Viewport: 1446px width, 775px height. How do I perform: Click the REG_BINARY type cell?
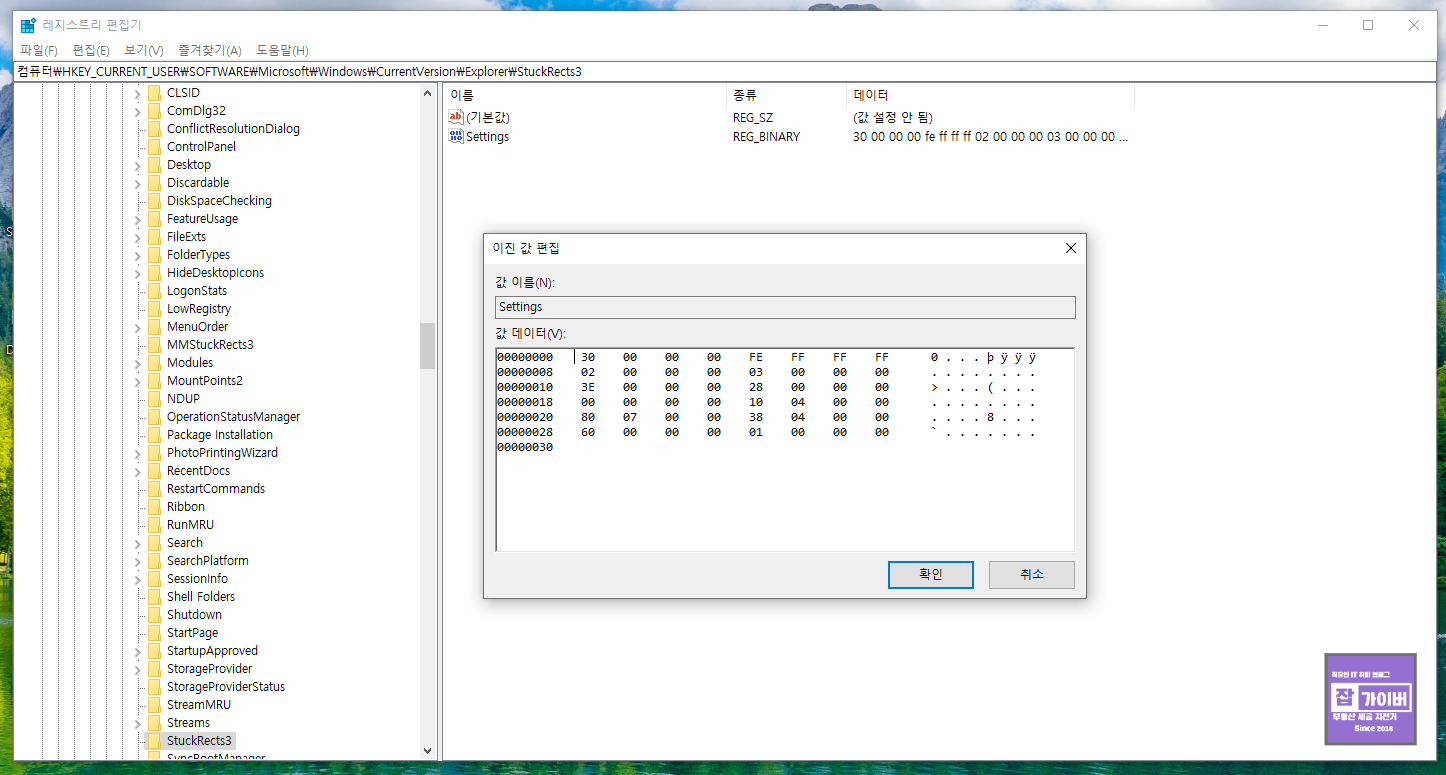click(766, 136)
